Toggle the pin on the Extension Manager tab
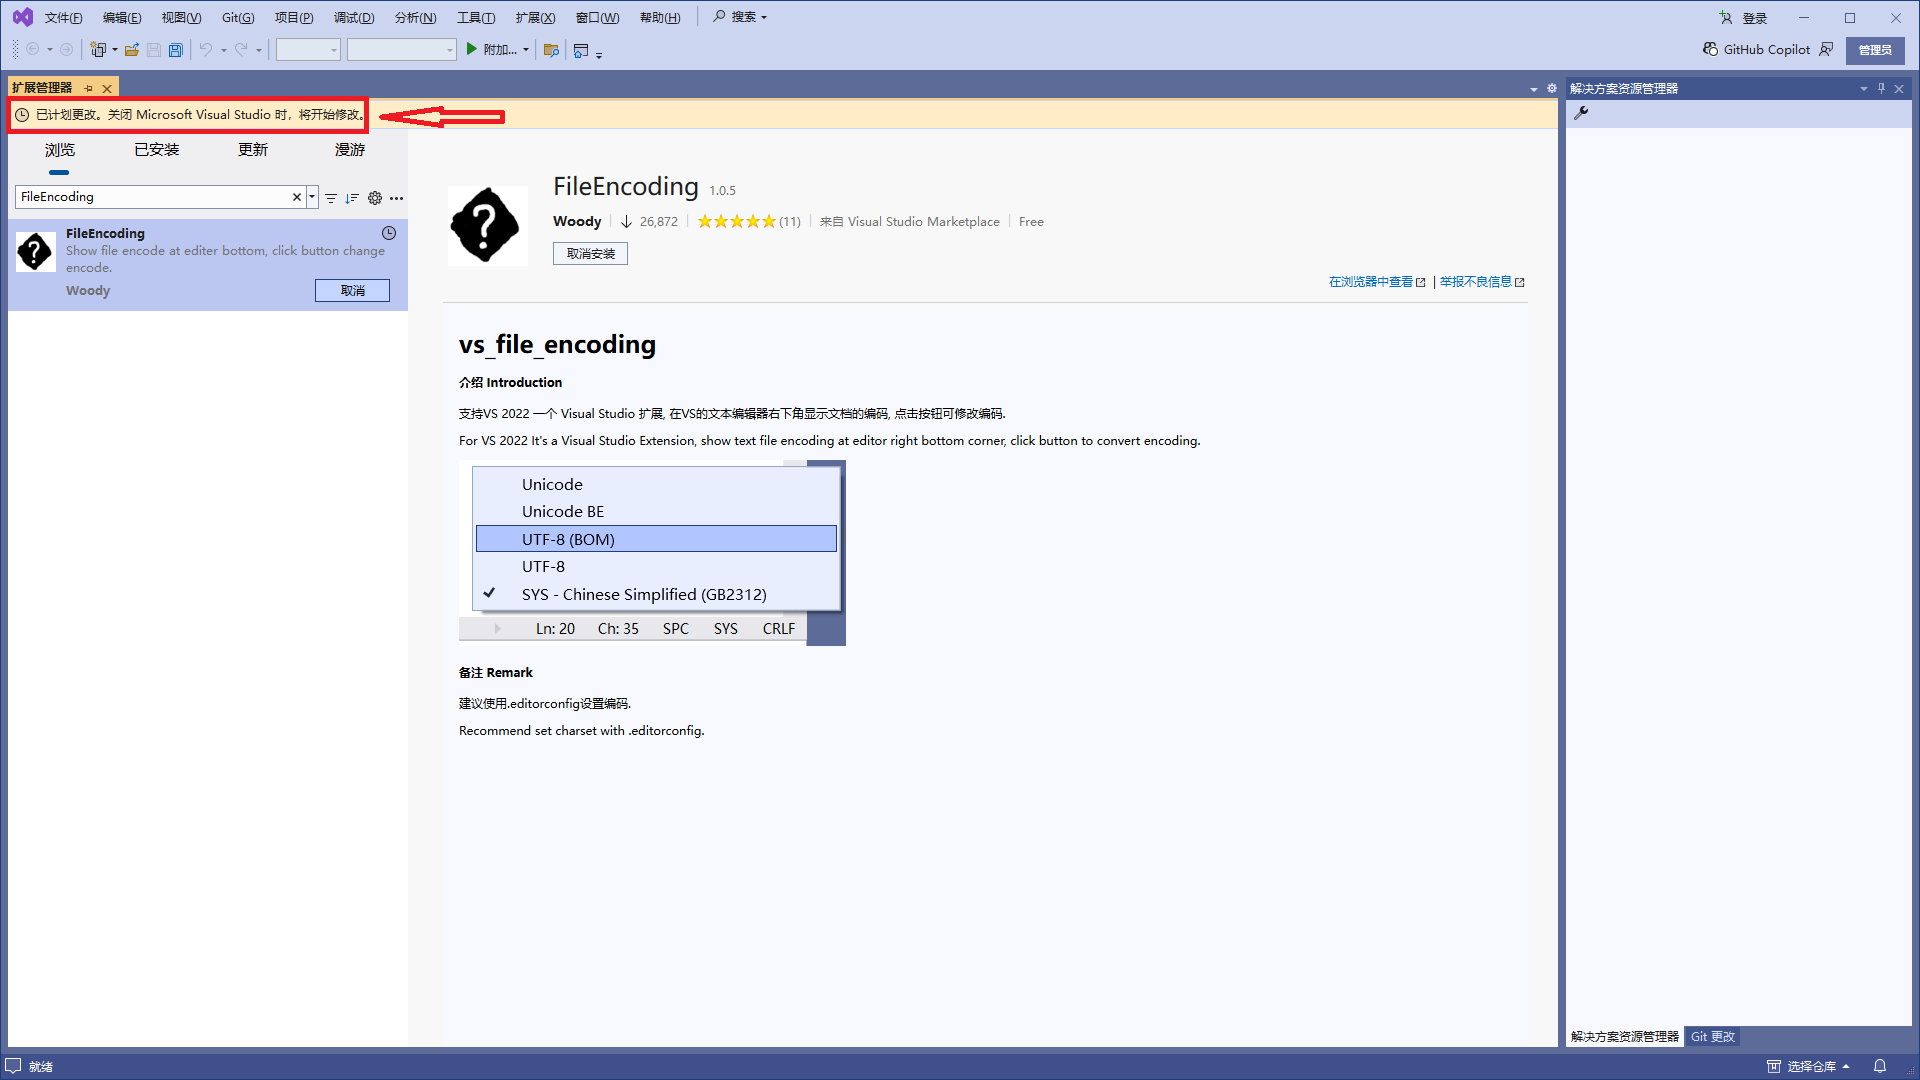Image resolution: width=1920 pixels, height=1080 pixels. pyautogui.click(x=89, y=88)
